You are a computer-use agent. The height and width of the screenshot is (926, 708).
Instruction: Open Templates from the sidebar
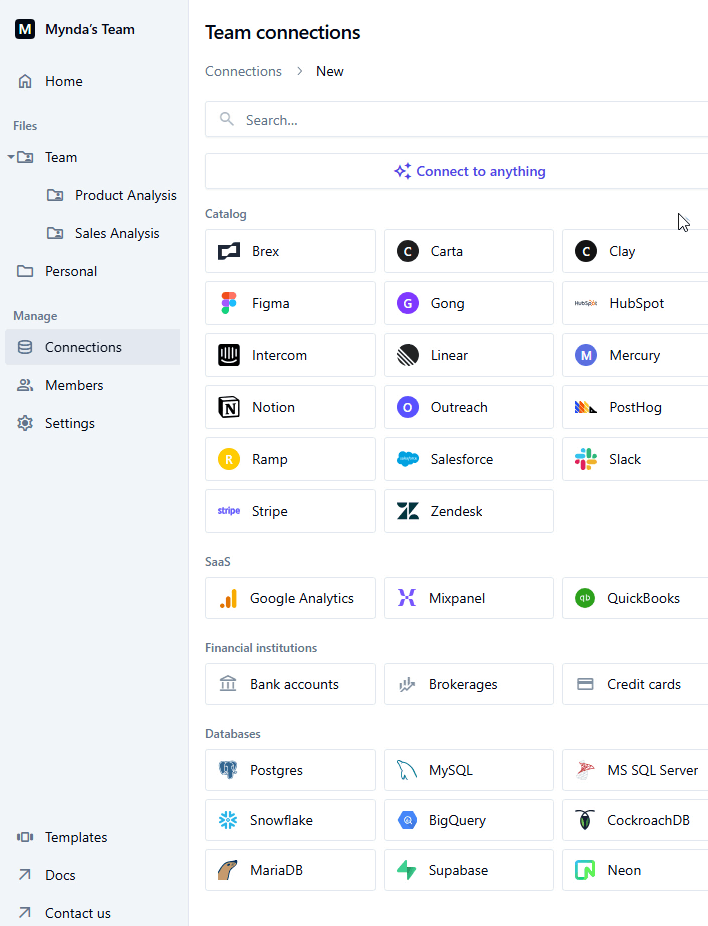[x=93, y=837]
